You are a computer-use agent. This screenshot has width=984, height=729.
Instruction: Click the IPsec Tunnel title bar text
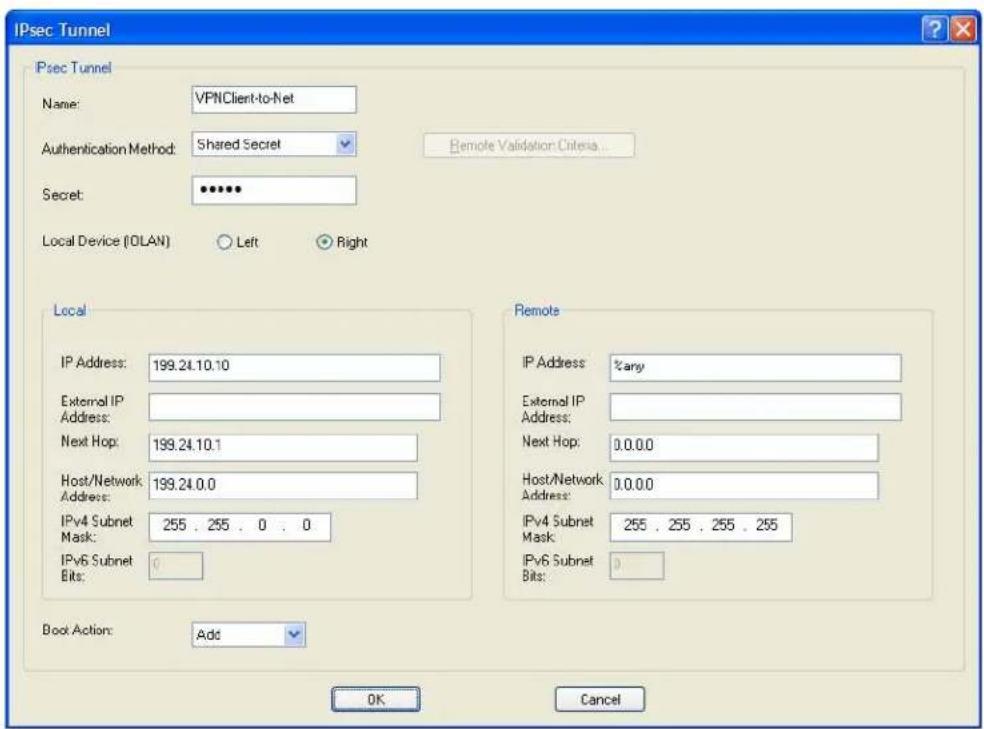click(x=62, y=30)
